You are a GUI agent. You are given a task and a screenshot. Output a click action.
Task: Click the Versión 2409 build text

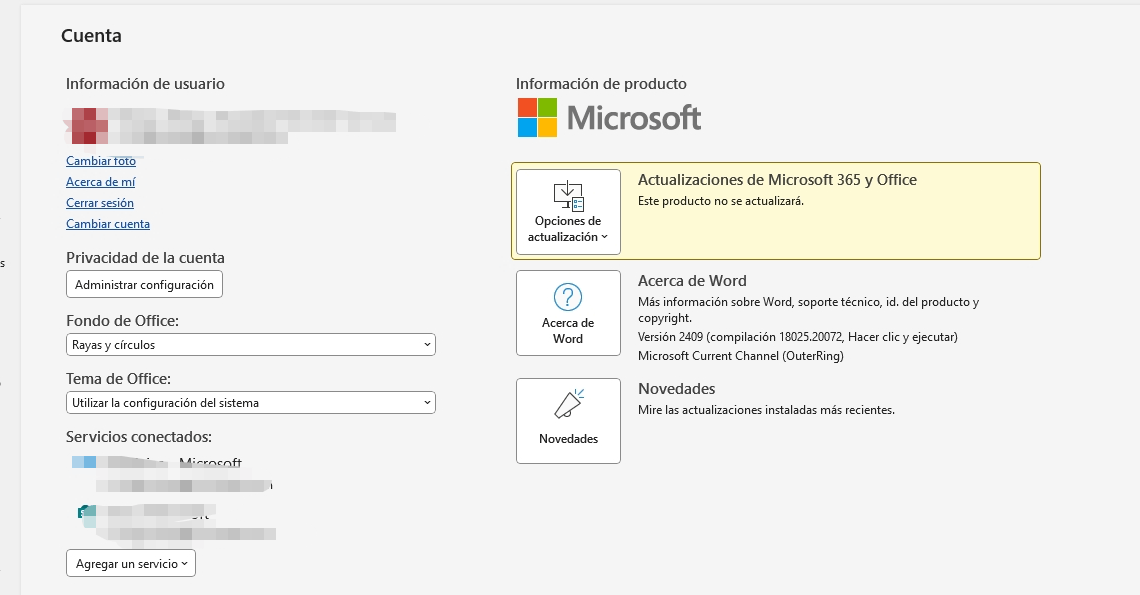(798, 337)
